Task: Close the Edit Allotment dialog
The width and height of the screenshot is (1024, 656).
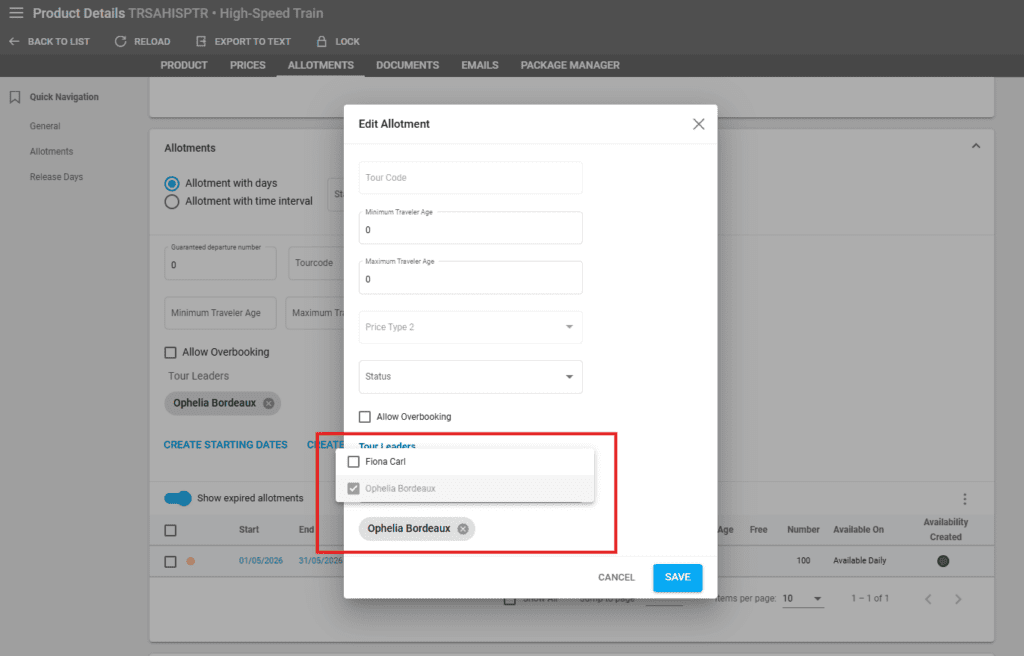Action: (698, 124)
